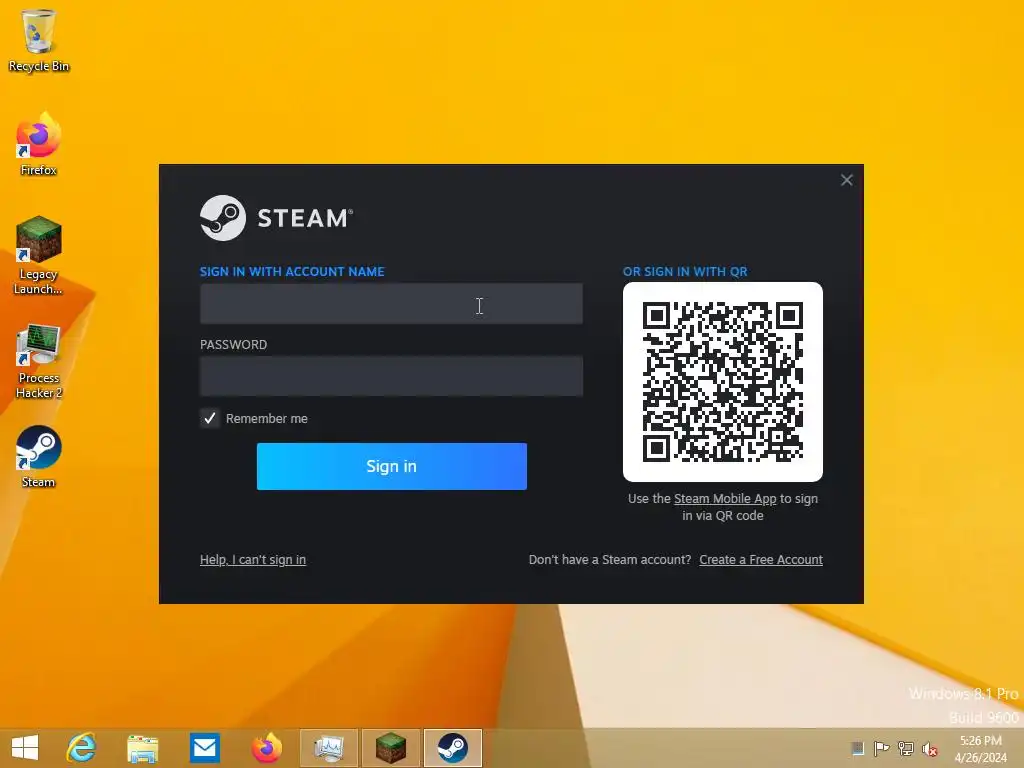Select the Steam desktop shortcut
1024x768 pixels.
(39, 456)
